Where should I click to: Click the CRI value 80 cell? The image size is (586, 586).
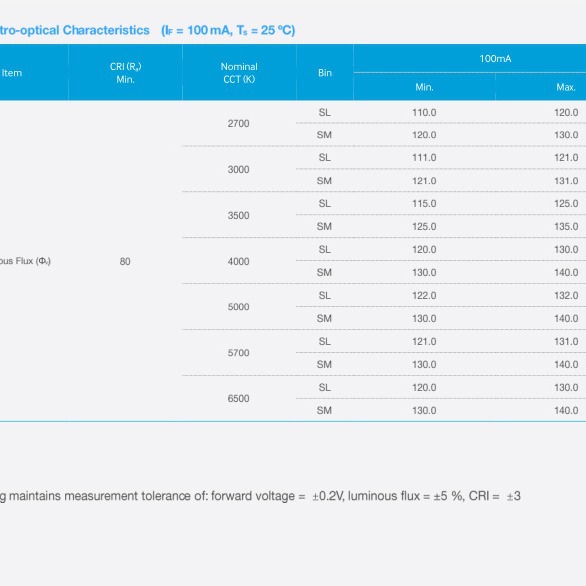coord(125,261)
